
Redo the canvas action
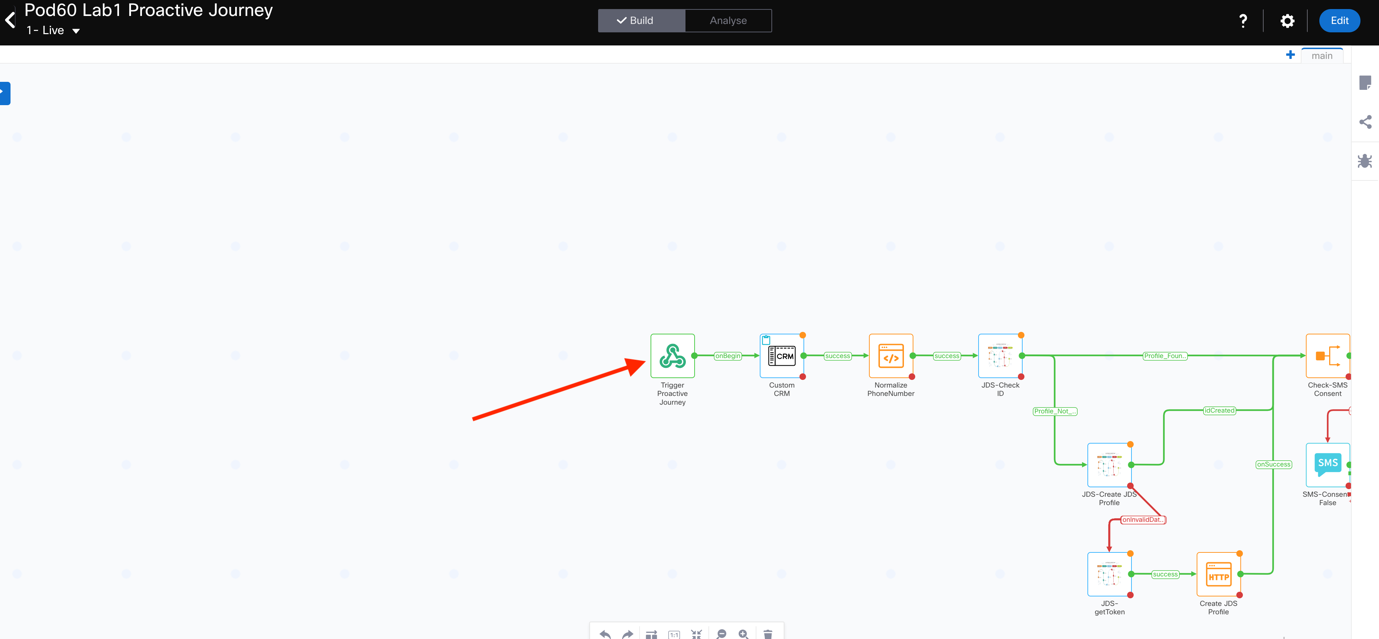pos(627,634)
